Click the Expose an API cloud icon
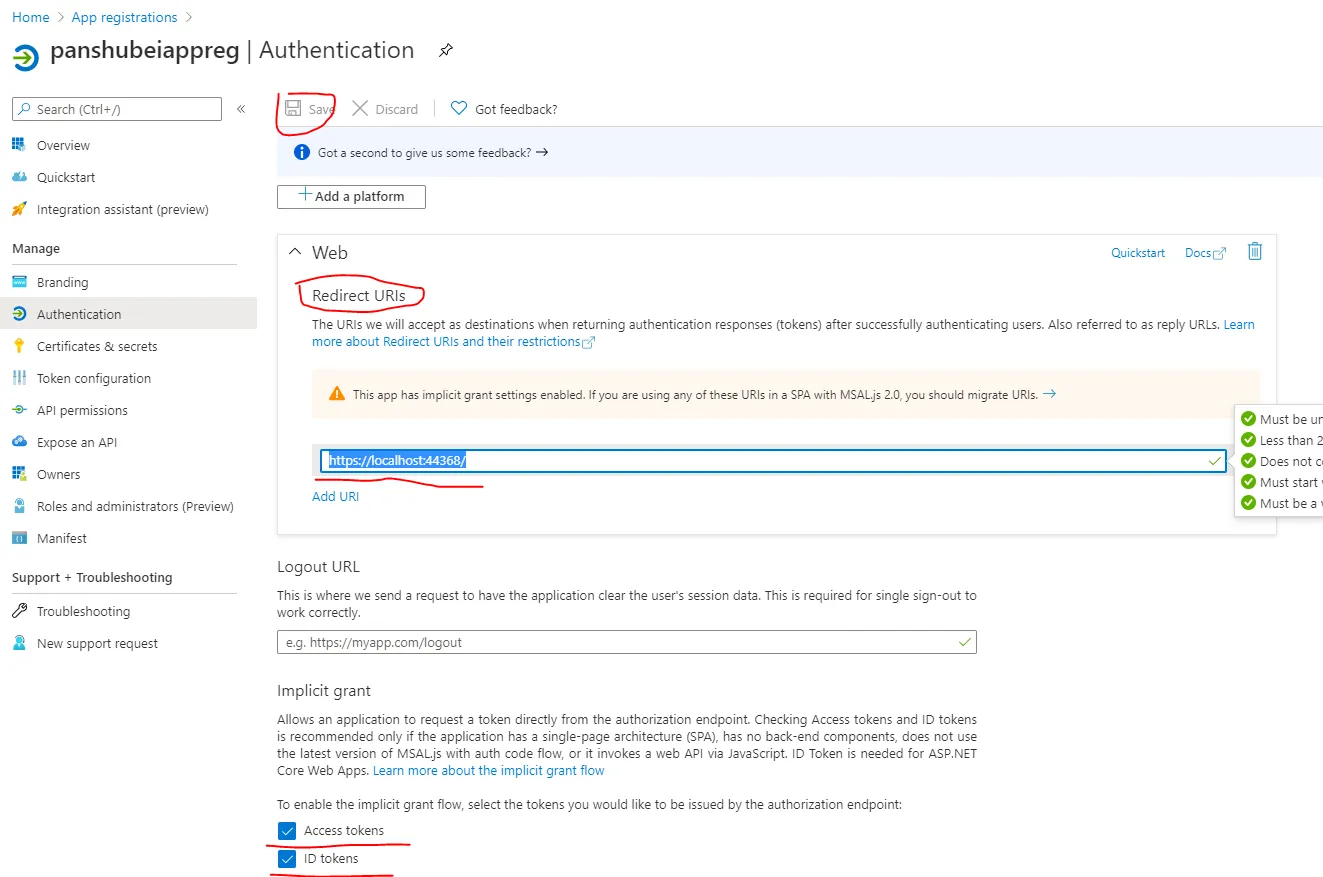The image size is (1323, 877). (x=19, y=442)
